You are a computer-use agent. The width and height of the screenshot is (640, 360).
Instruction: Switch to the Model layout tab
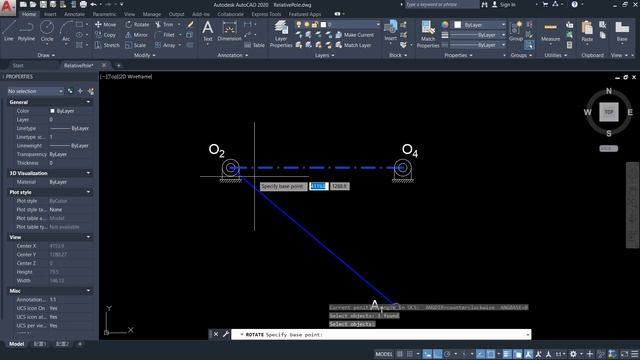click(x=16, y=344)
